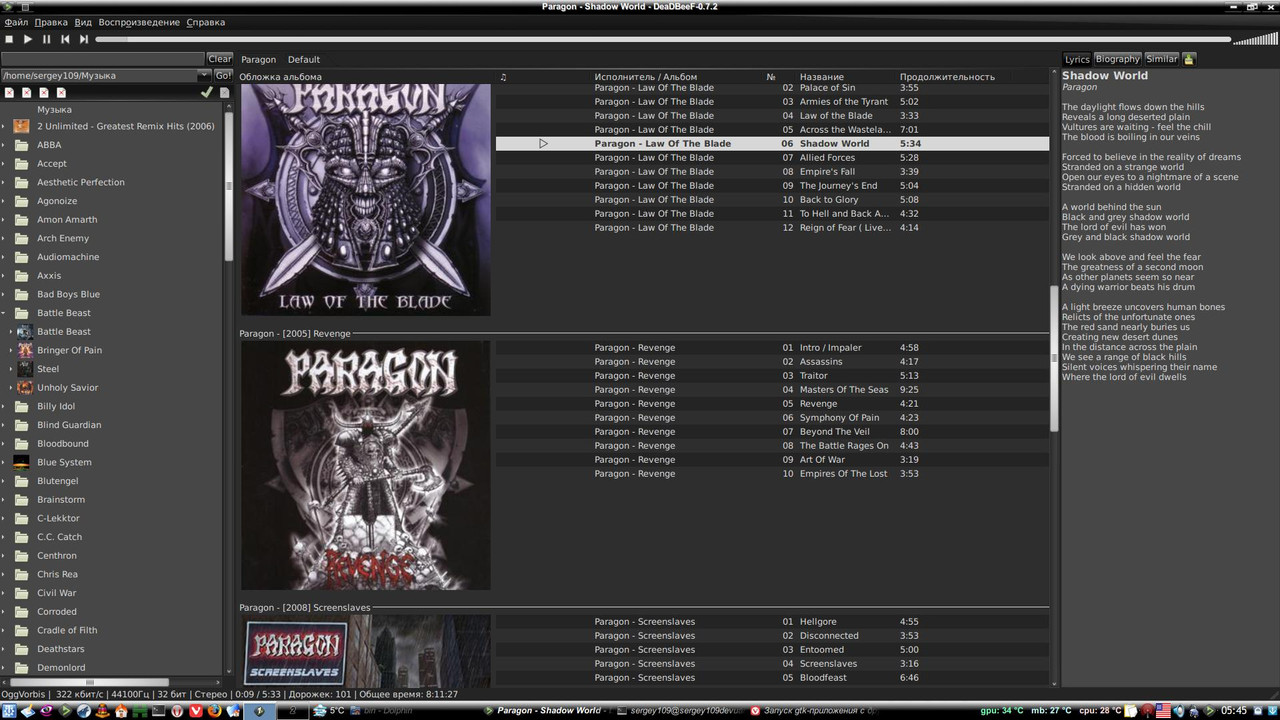Skip to the next track
The width and height of the screenshot is (1280, 720).
84,39
